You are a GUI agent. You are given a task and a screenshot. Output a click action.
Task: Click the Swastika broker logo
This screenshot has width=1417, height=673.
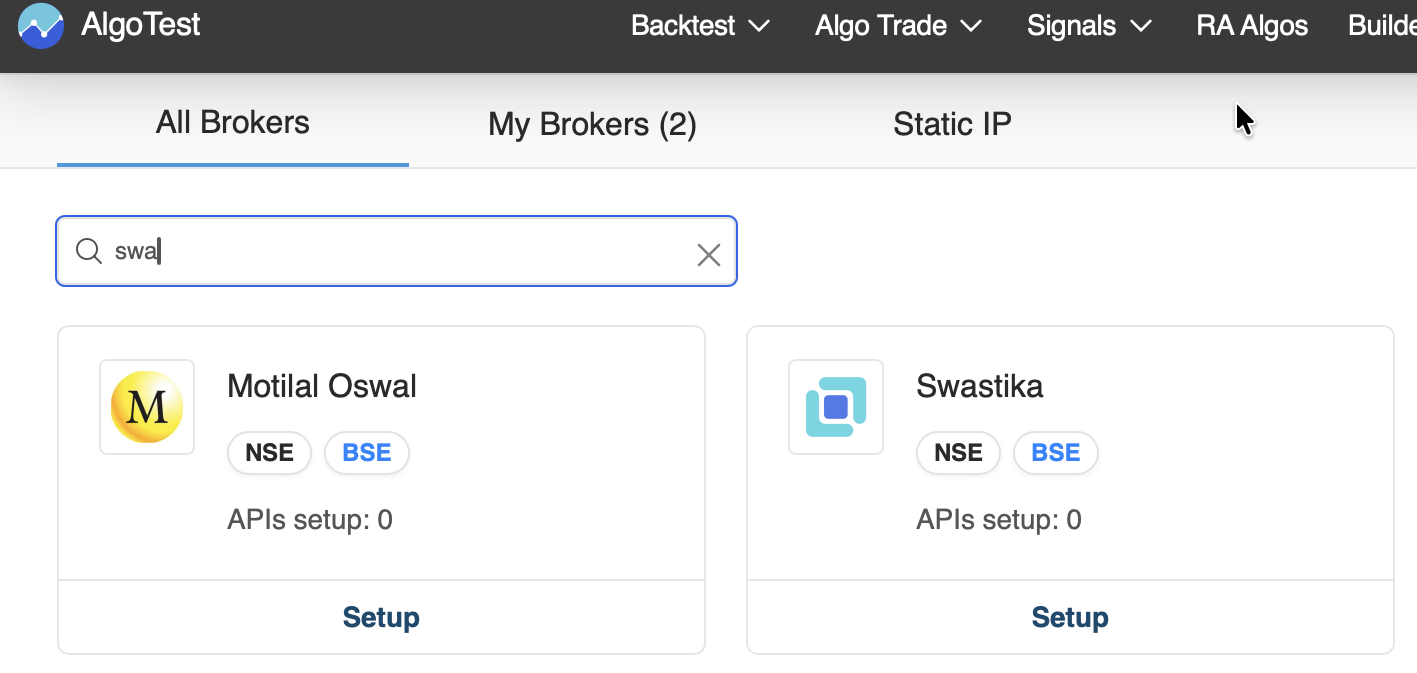point(836,407)
